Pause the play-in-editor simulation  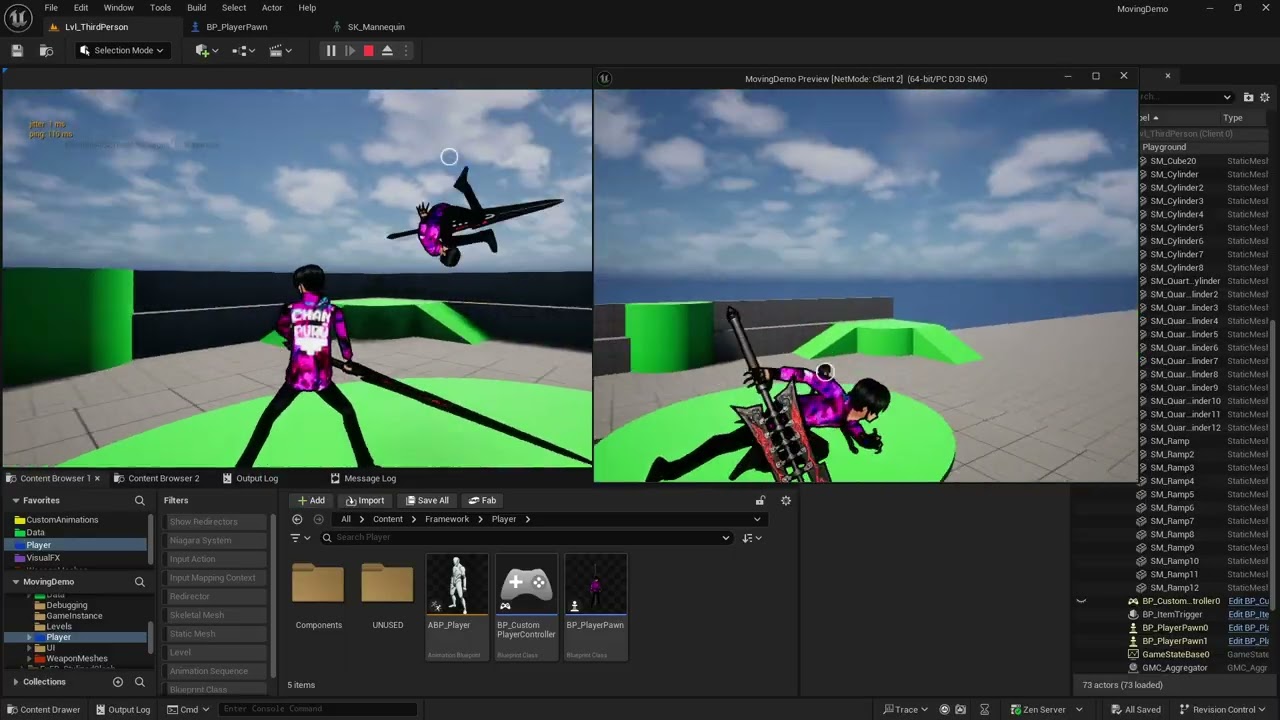(330, 50)
